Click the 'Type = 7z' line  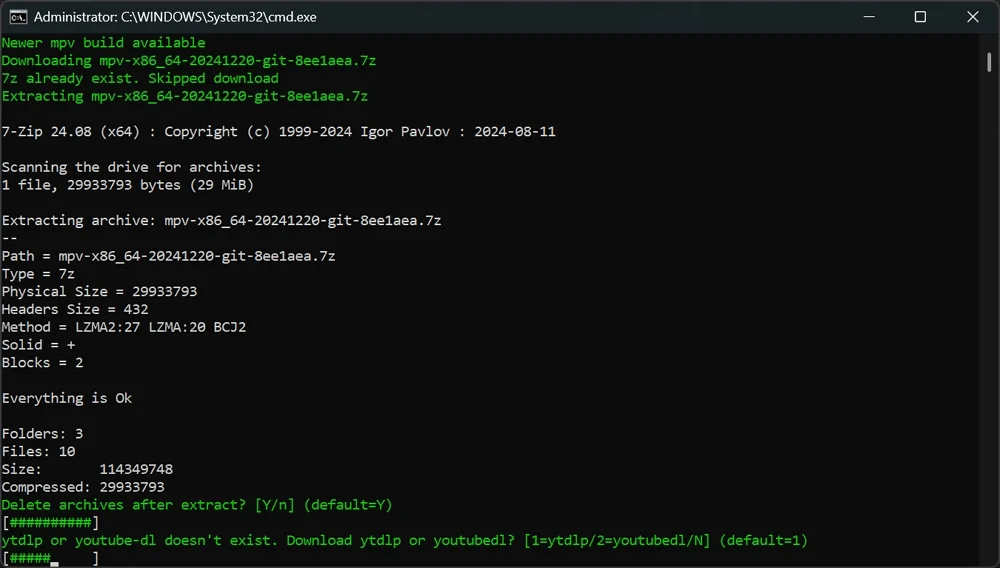(38, 274)
